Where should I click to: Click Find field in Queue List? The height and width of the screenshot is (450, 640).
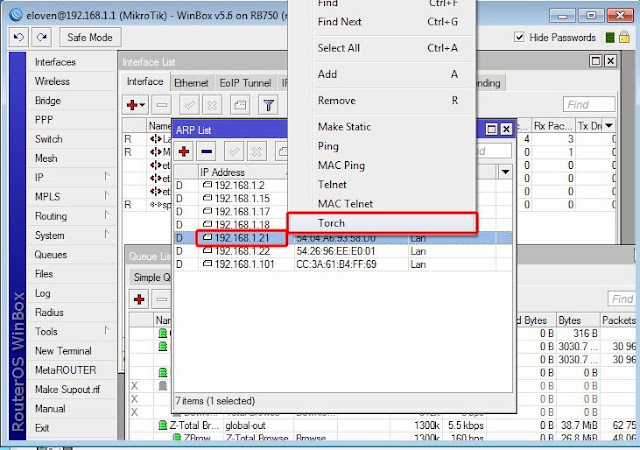point(622,299)
